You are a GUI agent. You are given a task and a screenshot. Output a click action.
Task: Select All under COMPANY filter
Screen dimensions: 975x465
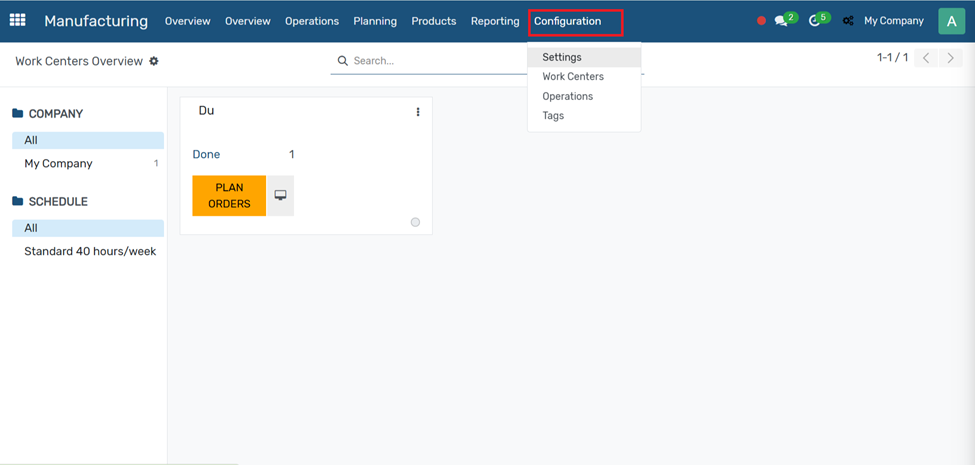click(88, 141)
